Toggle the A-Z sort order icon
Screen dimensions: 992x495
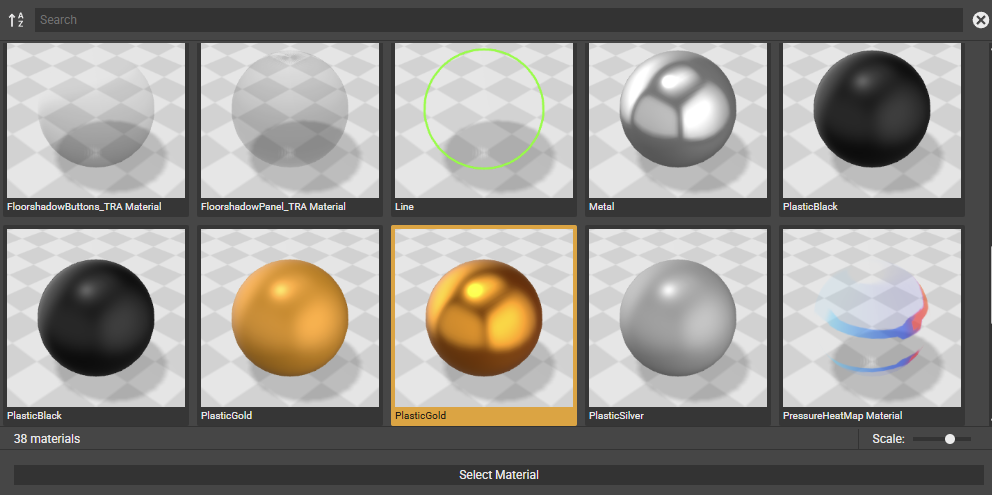(16, 20)
